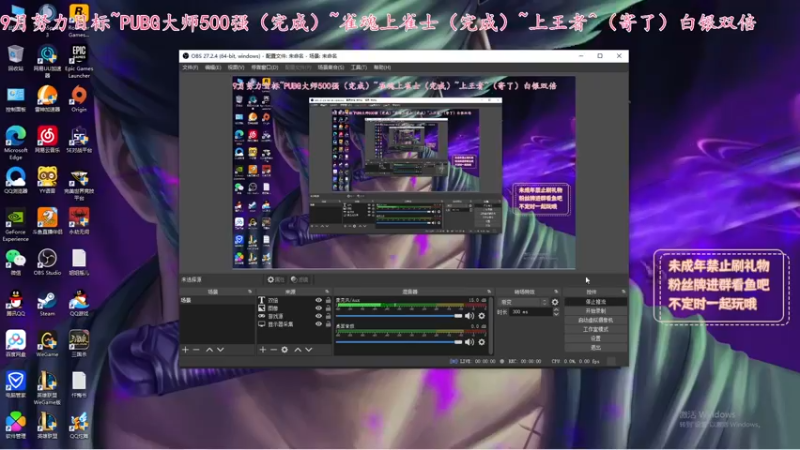Open the View (视图) menu
This screenshot has height=450, width=800.
point(236,67)
